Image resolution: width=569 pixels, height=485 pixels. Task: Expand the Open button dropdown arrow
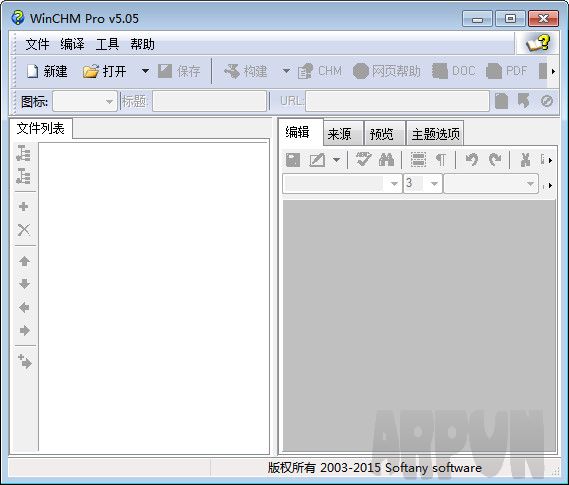point(145,71)
